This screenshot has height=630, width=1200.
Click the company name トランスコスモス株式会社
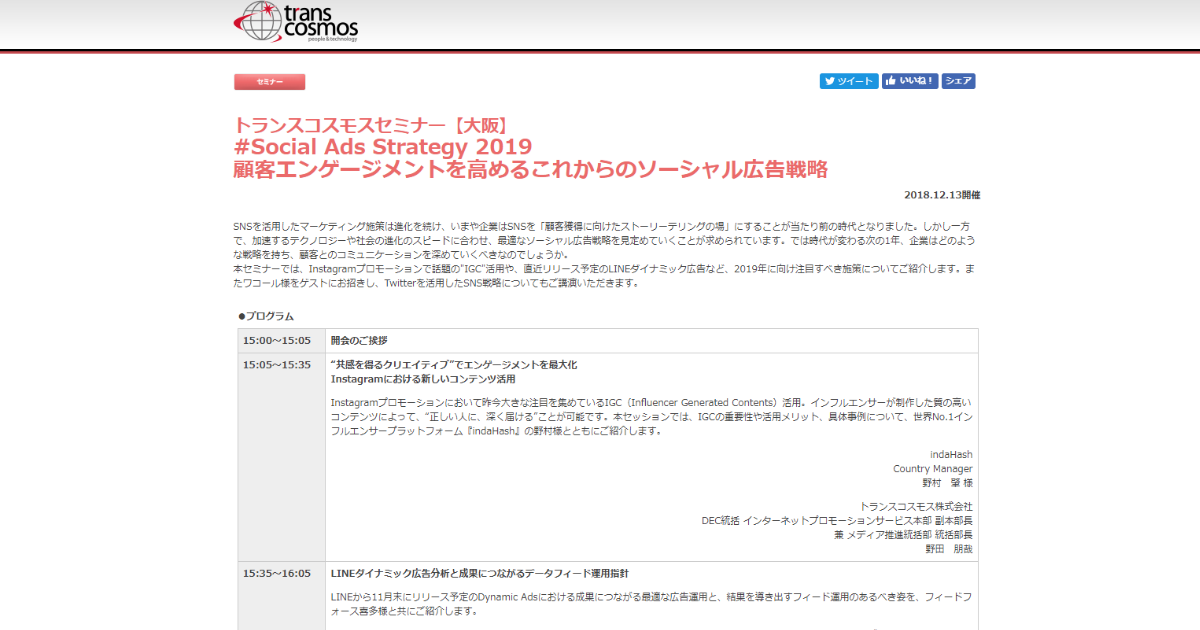tap(916, 507)
